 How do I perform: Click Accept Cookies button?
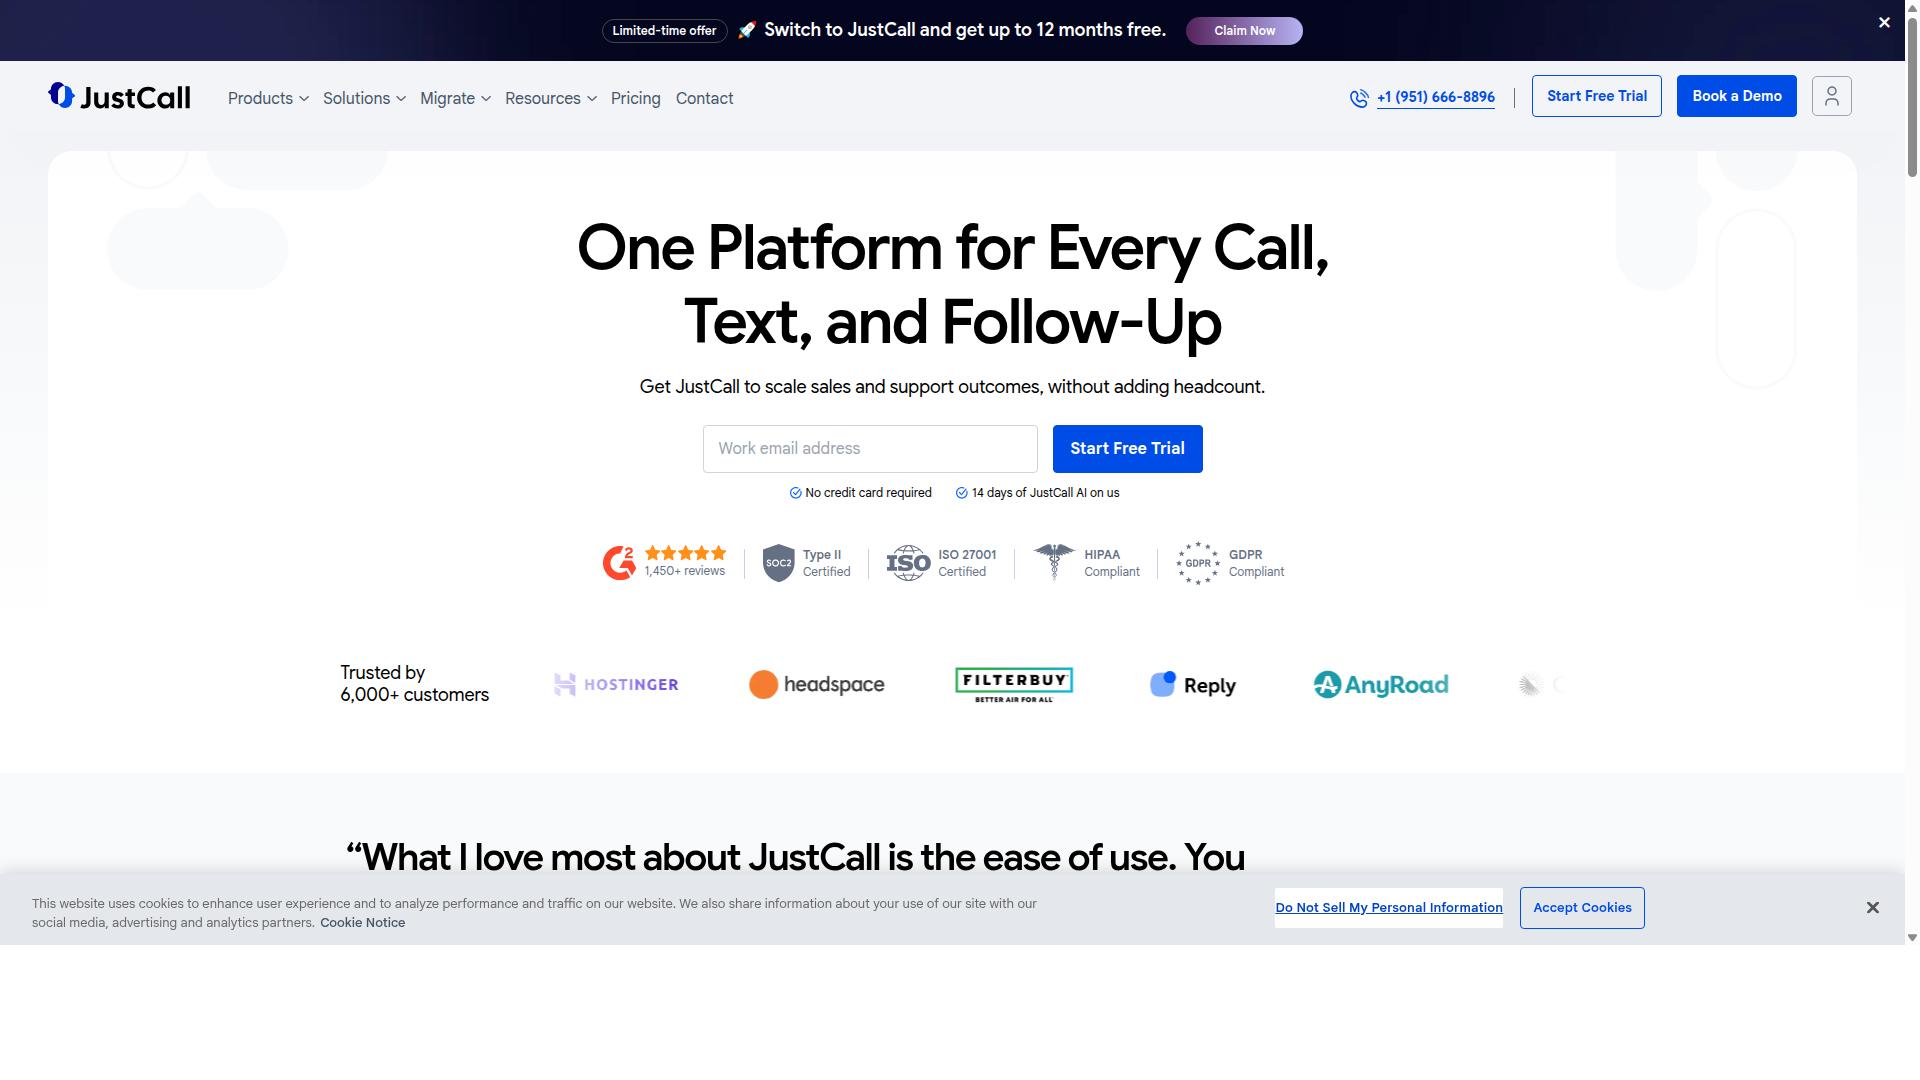1582,908
